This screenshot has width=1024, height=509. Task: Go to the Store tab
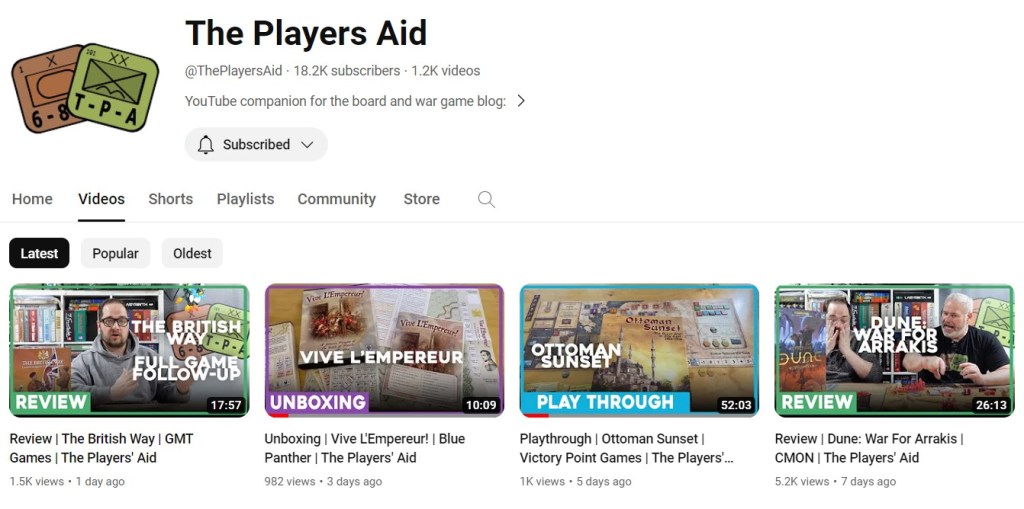pyautogui.click(x=421, y=199)
